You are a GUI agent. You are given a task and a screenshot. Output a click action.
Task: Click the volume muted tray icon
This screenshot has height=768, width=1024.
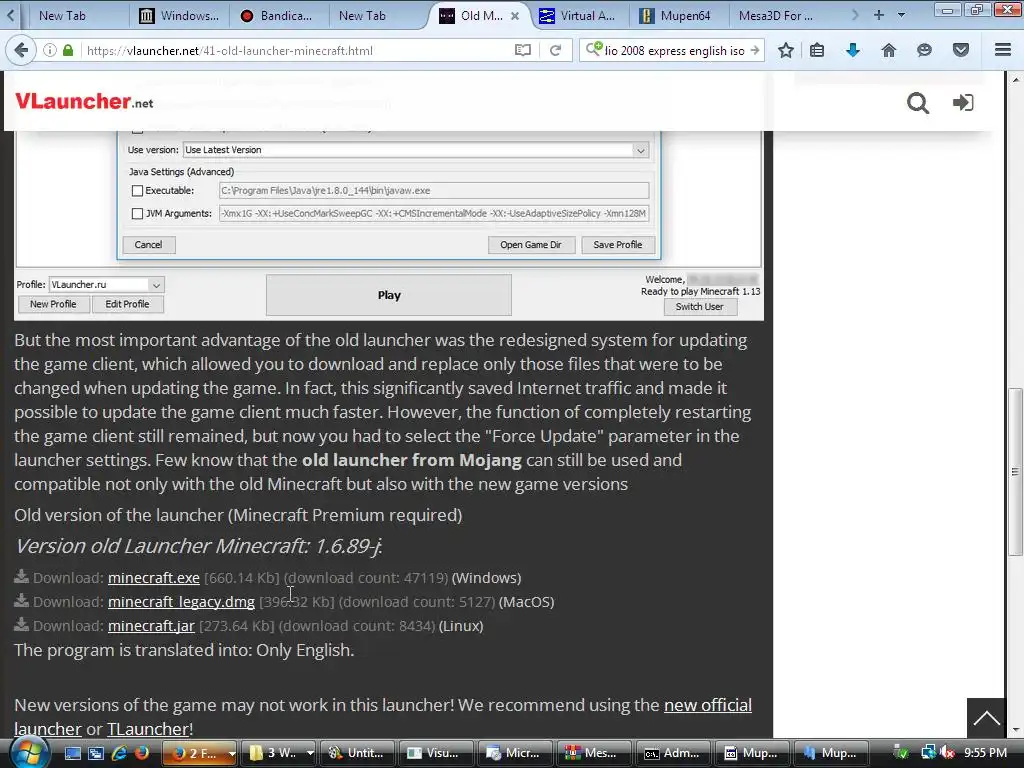[948, 753]
